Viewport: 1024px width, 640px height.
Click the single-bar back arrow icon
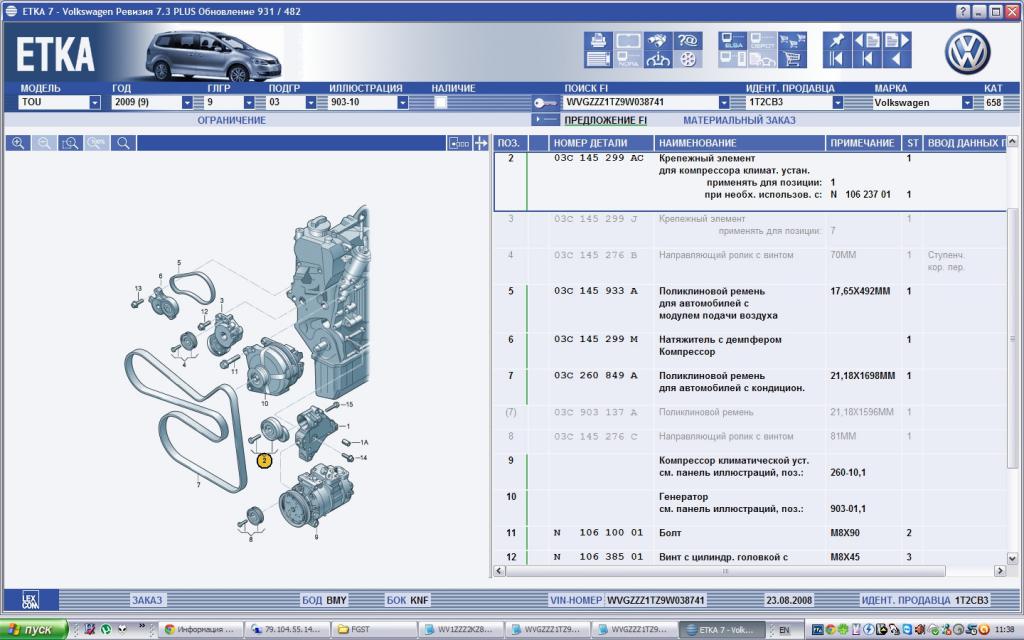coord(867,59)
